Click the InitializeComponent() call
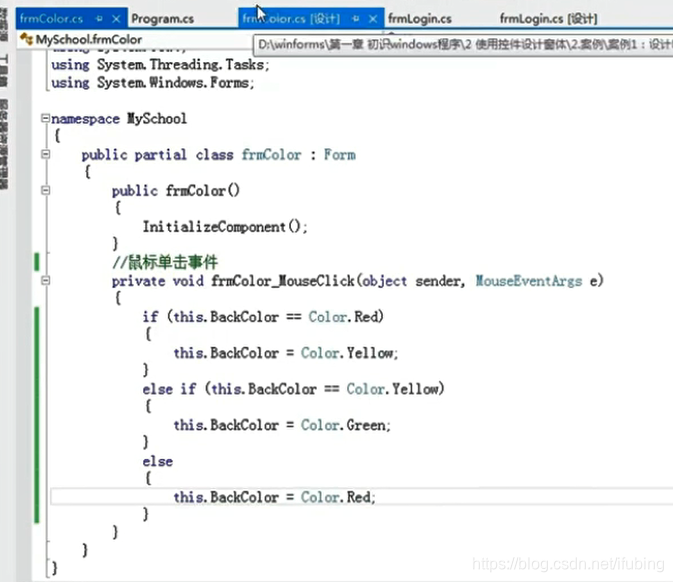 [x=225, y=227]
